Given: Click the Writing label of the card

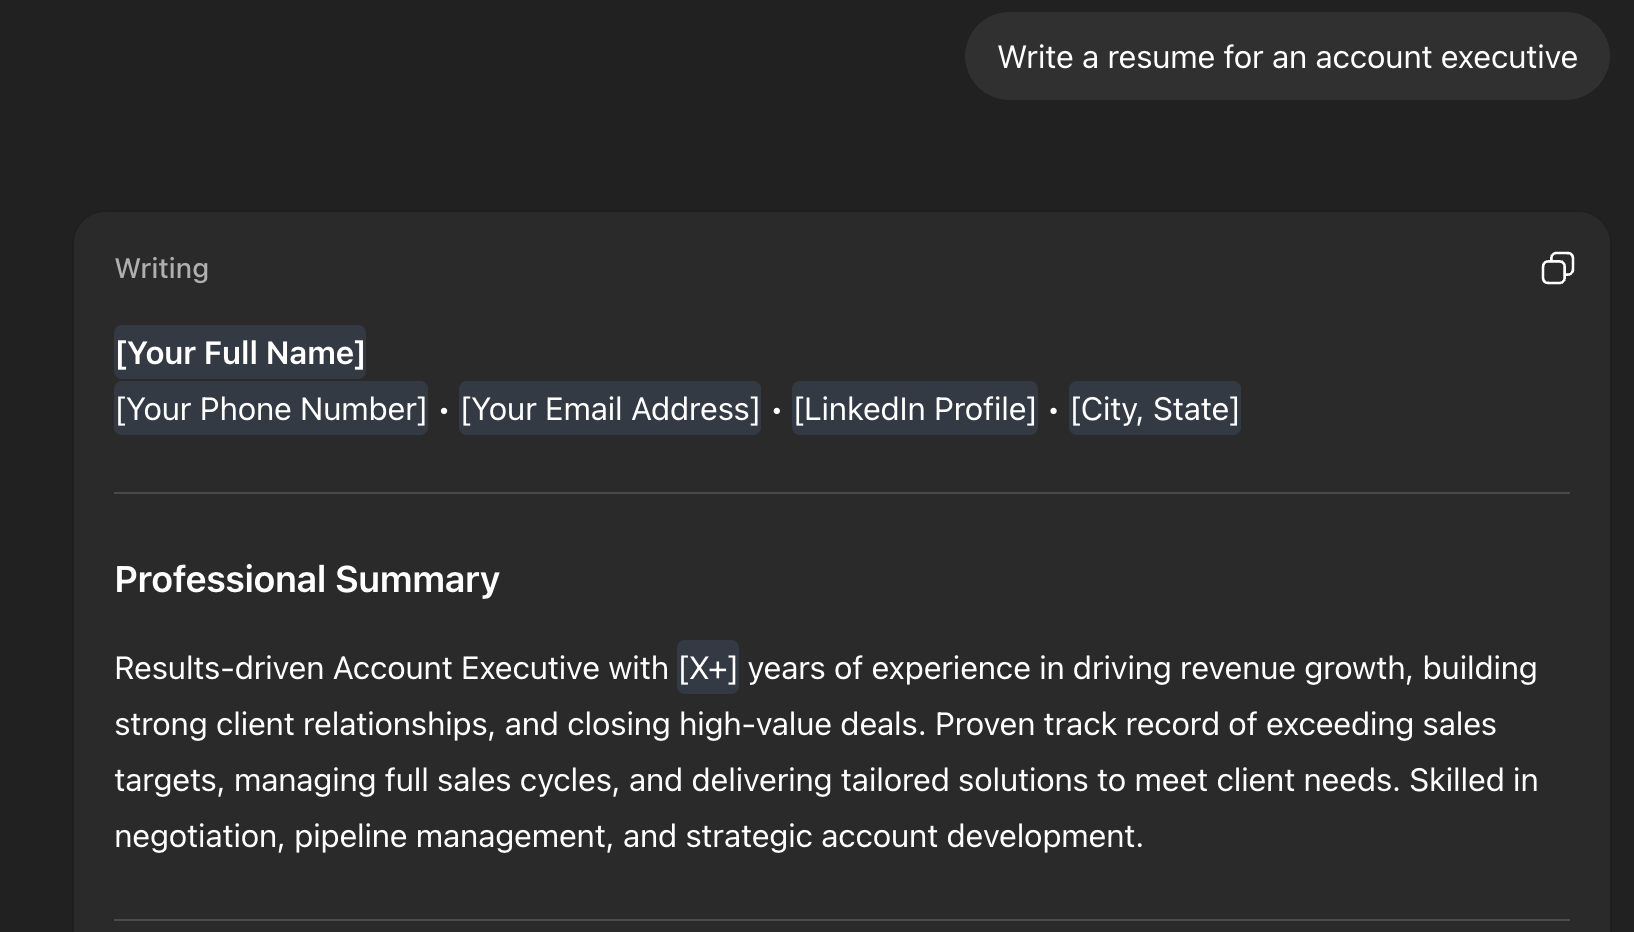Looking at the screenshot, I should tap(162, 268).
